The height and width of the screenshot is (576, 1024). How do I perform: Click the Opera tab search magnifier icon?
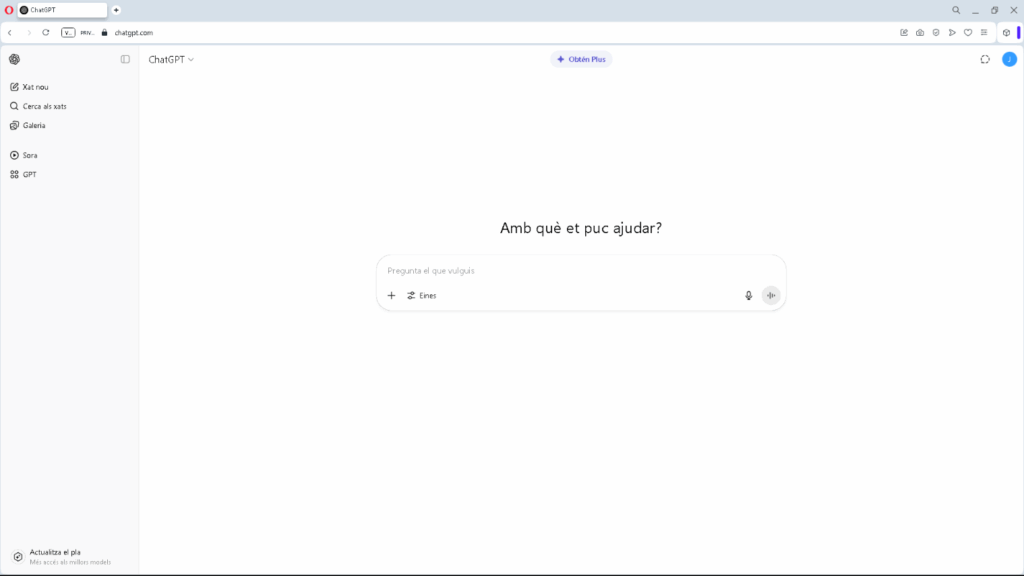point(956,10)
